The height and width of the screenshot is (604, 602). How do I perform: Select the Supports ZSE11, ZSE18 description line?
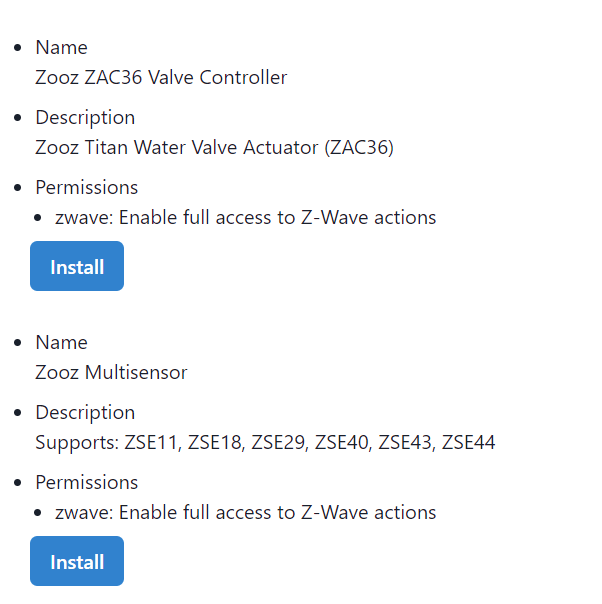pos(265,442)
